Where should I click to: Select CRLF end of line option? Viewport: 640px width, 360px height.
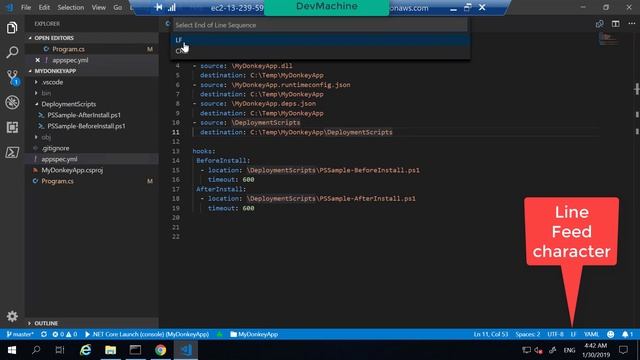click(320, 51)
